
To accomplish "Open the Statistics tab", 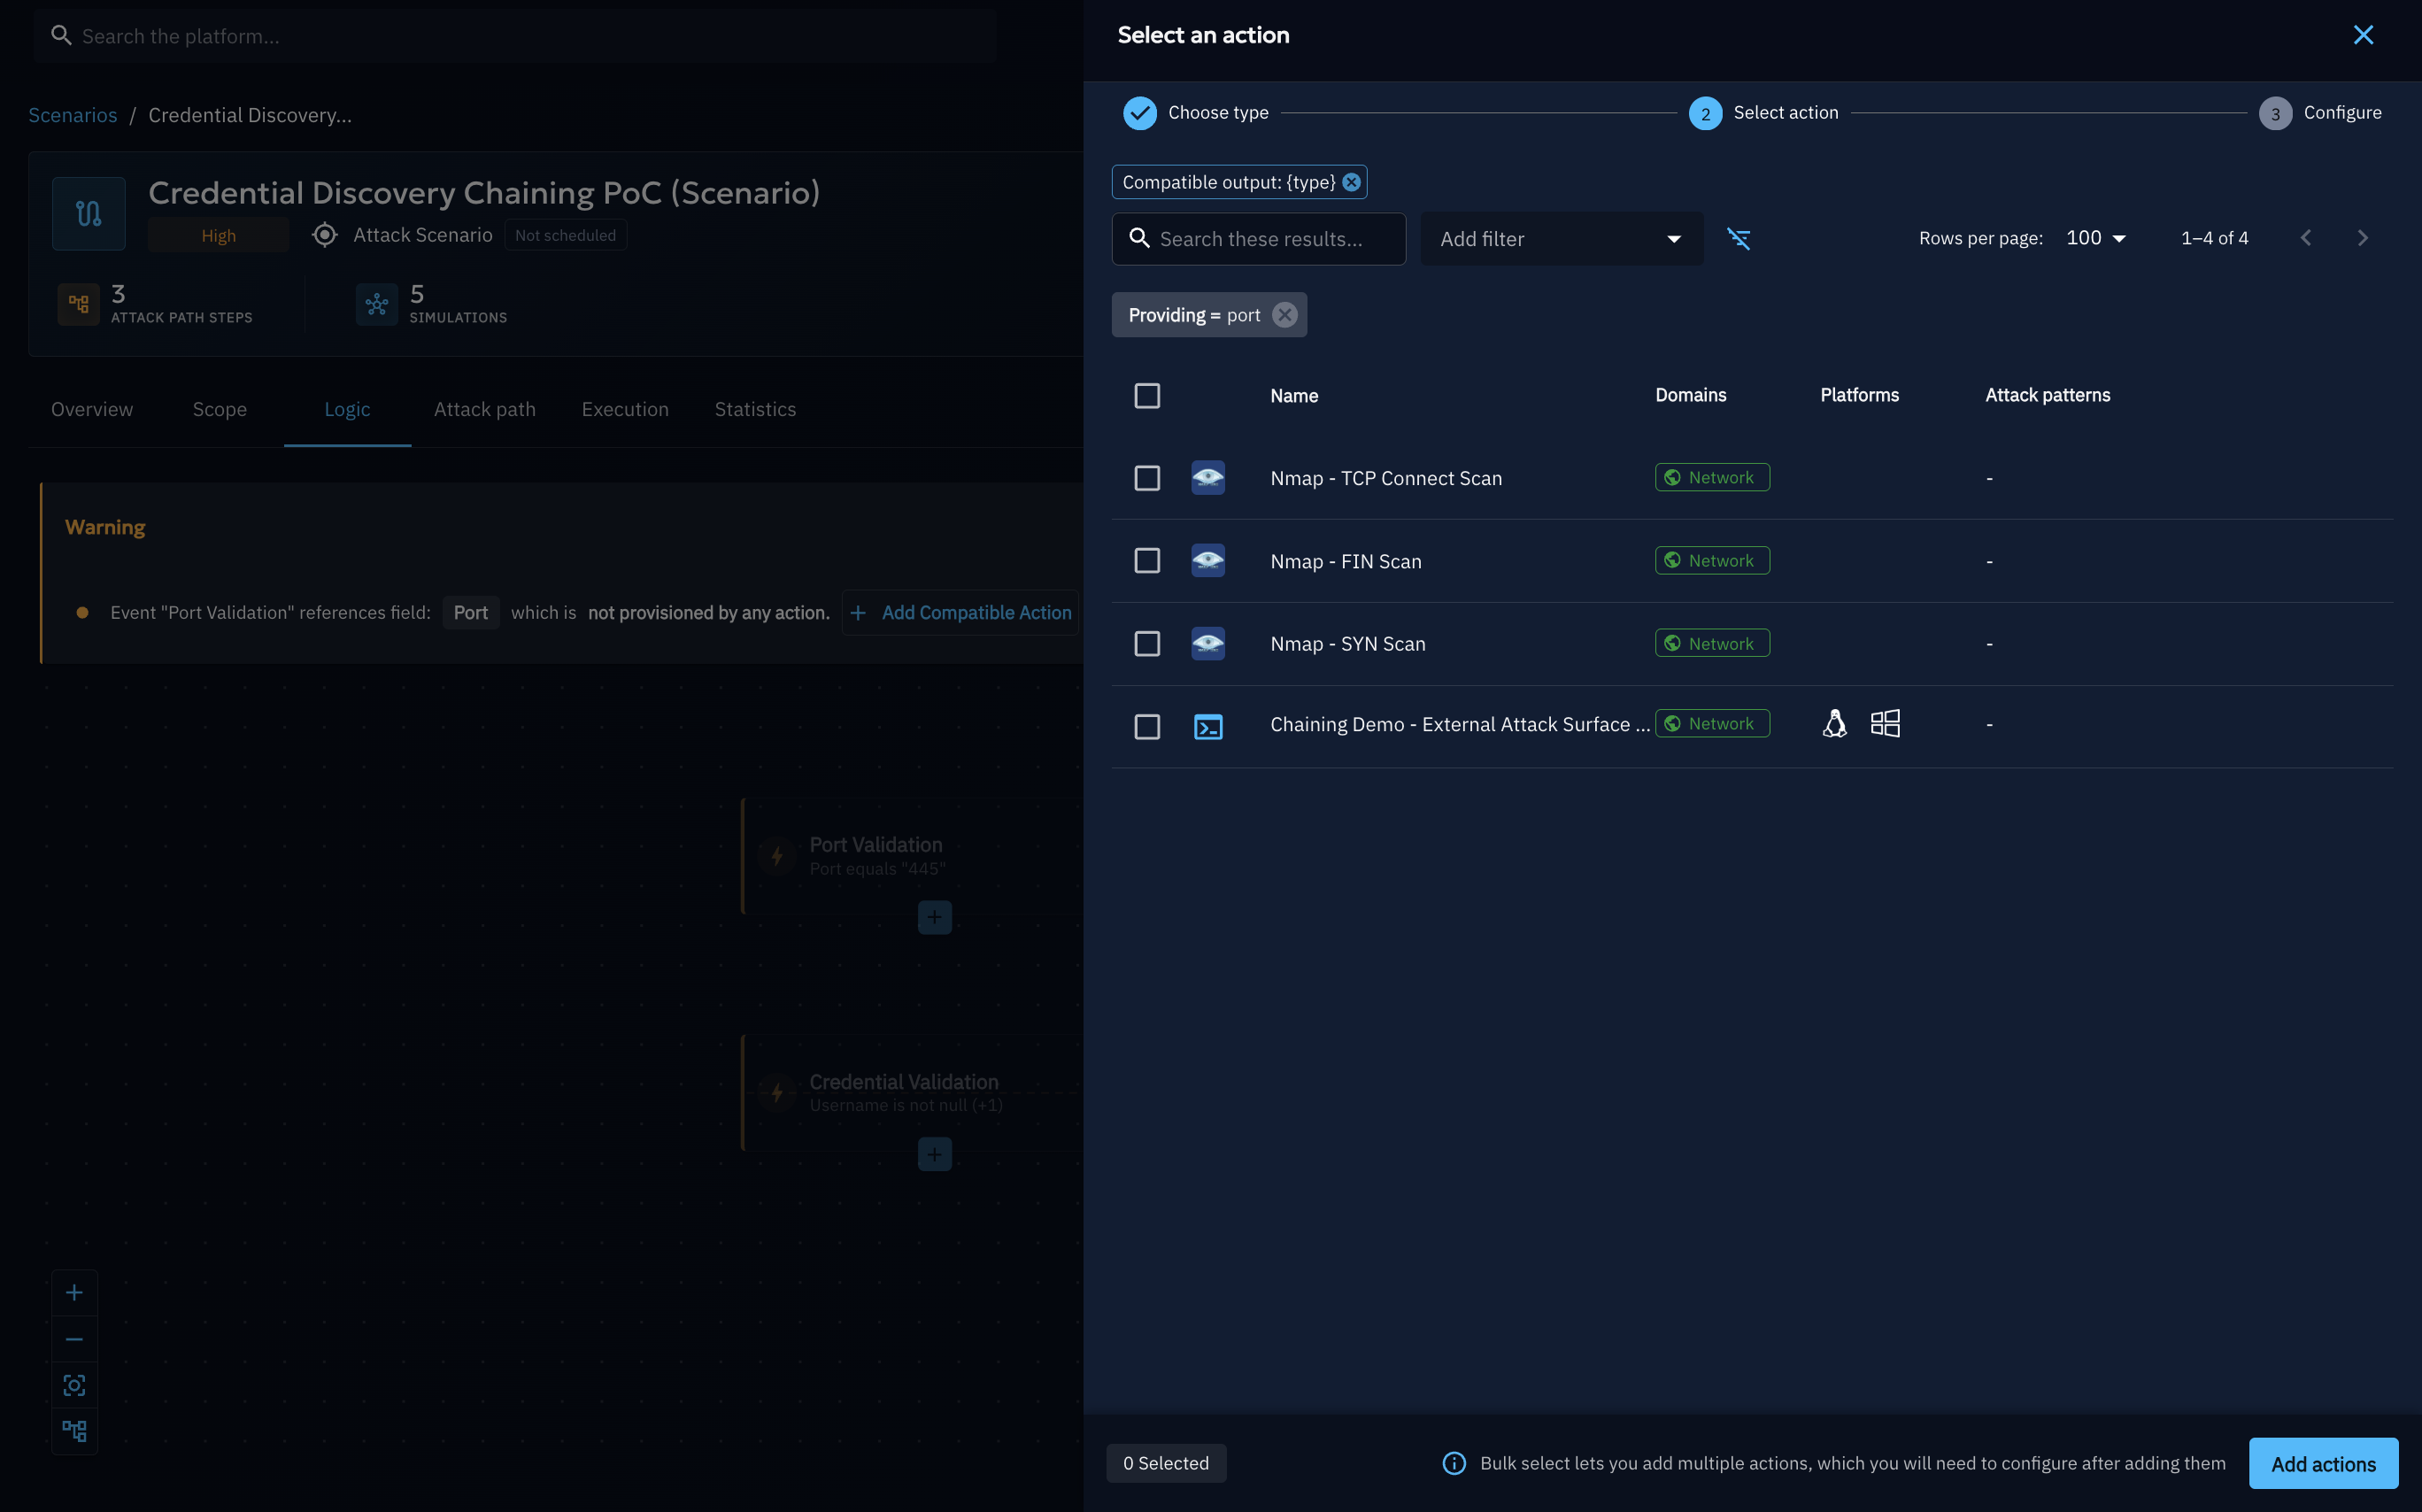I will pos(755,409).
